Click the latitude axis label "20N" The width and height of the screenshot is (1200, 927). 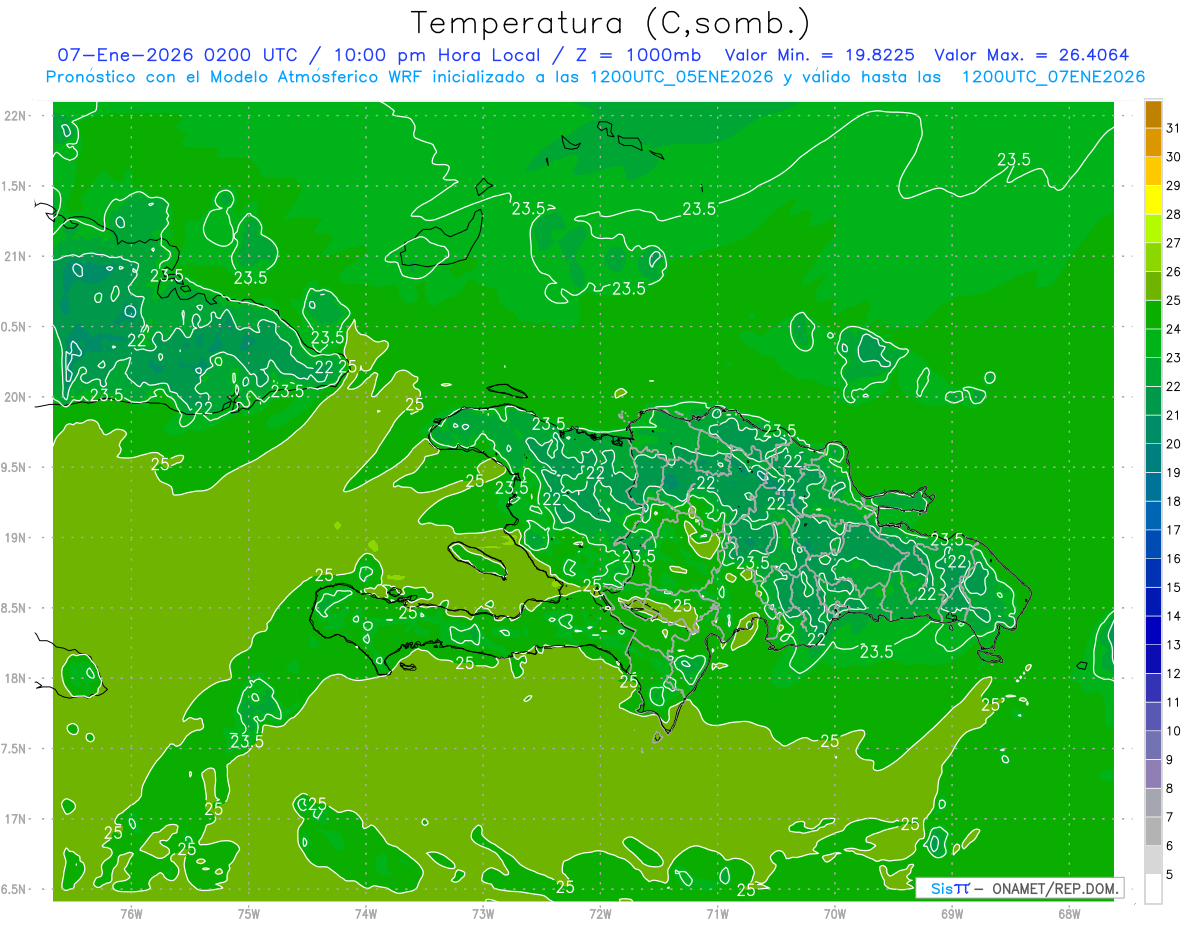coord(15,397)
